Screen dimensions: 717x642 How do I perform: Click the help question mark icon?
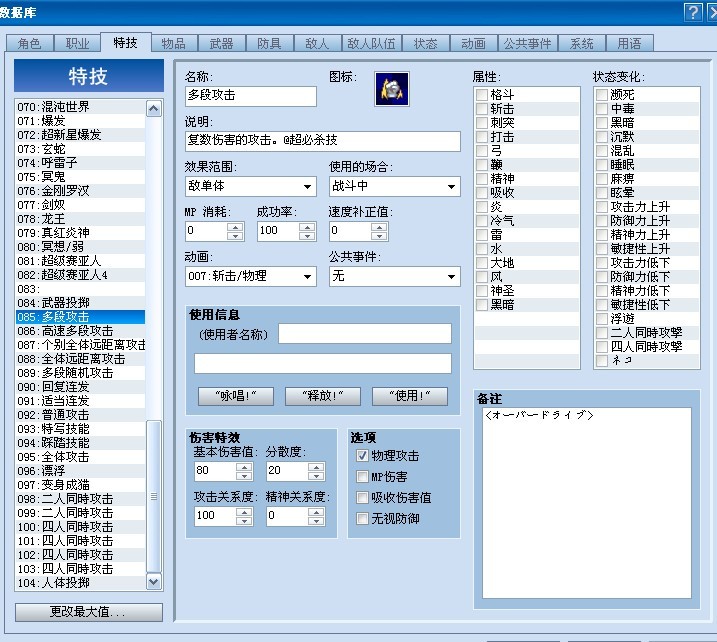coord(693,12)
